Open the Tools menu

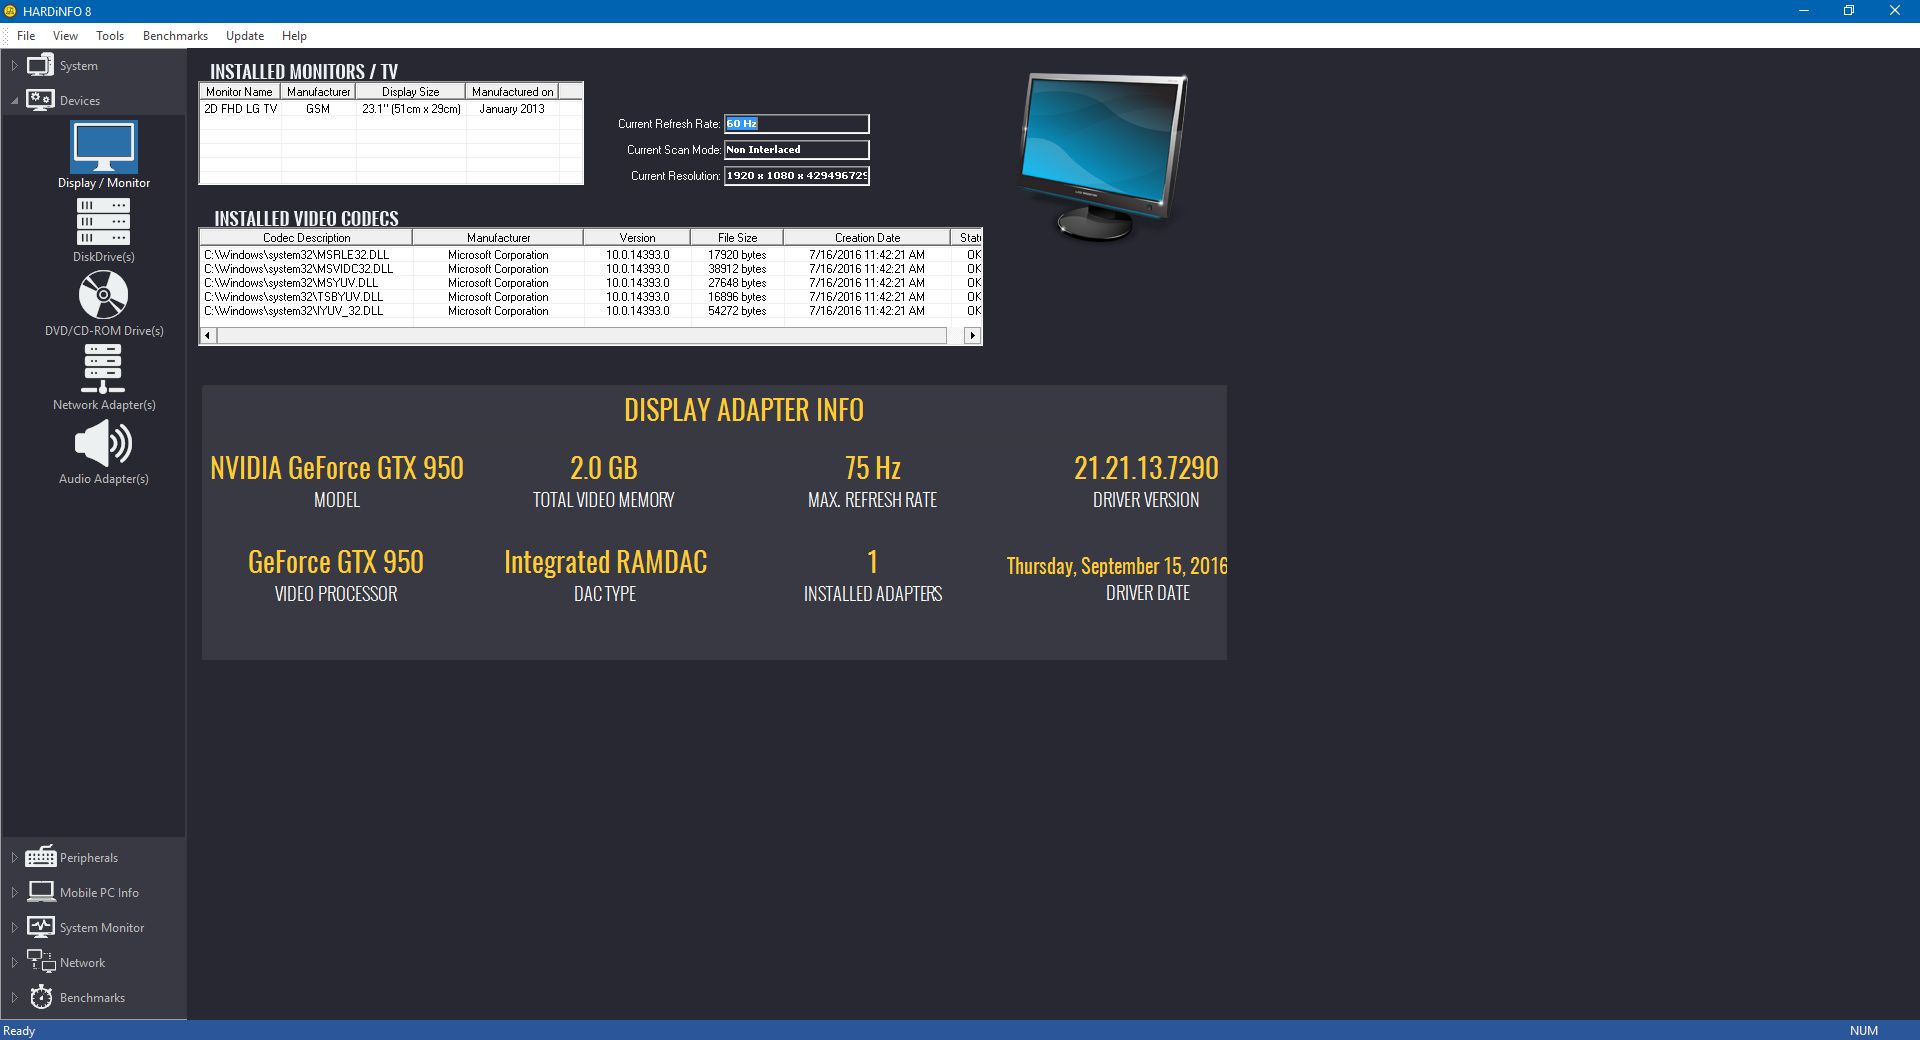110,36
